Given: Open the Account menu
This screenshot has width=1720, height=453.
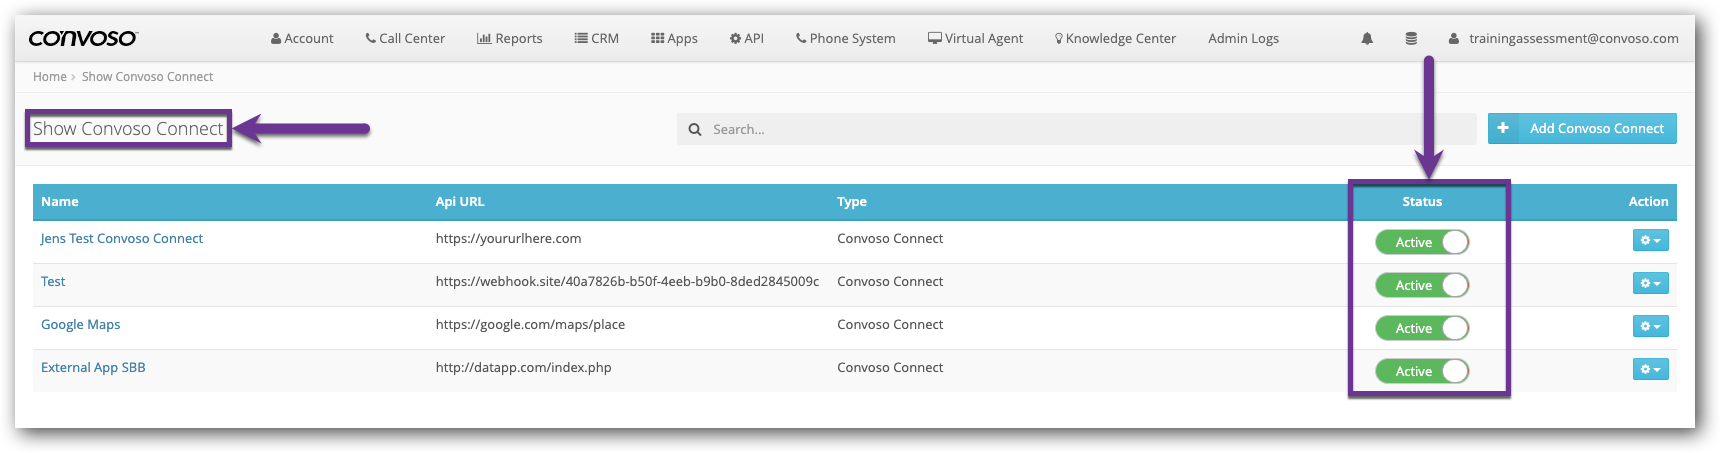Looking at the screenshot, I should [x=302, y=39].
